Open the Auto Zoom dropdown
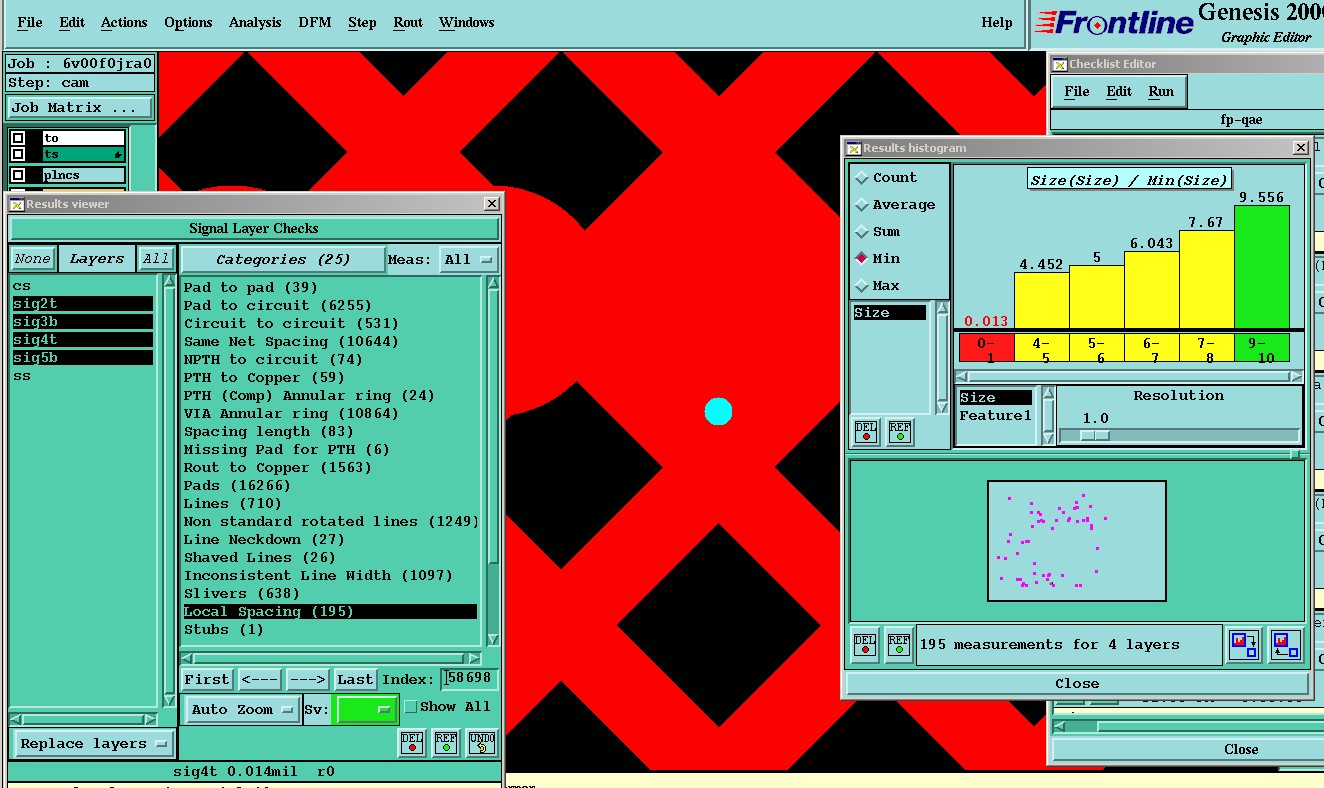Screen dimensions: 1324x788 pos(242,709)
